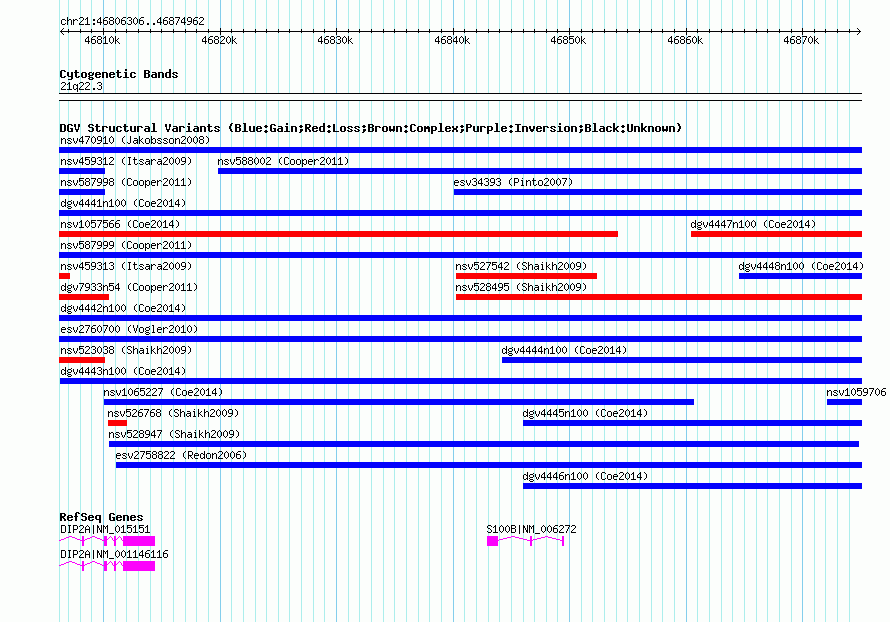Viewport: 890px width, 622px height.
Task: Open the dgv4442n100 (Coe2014) variant label
Action: click(x=123, y=308)
